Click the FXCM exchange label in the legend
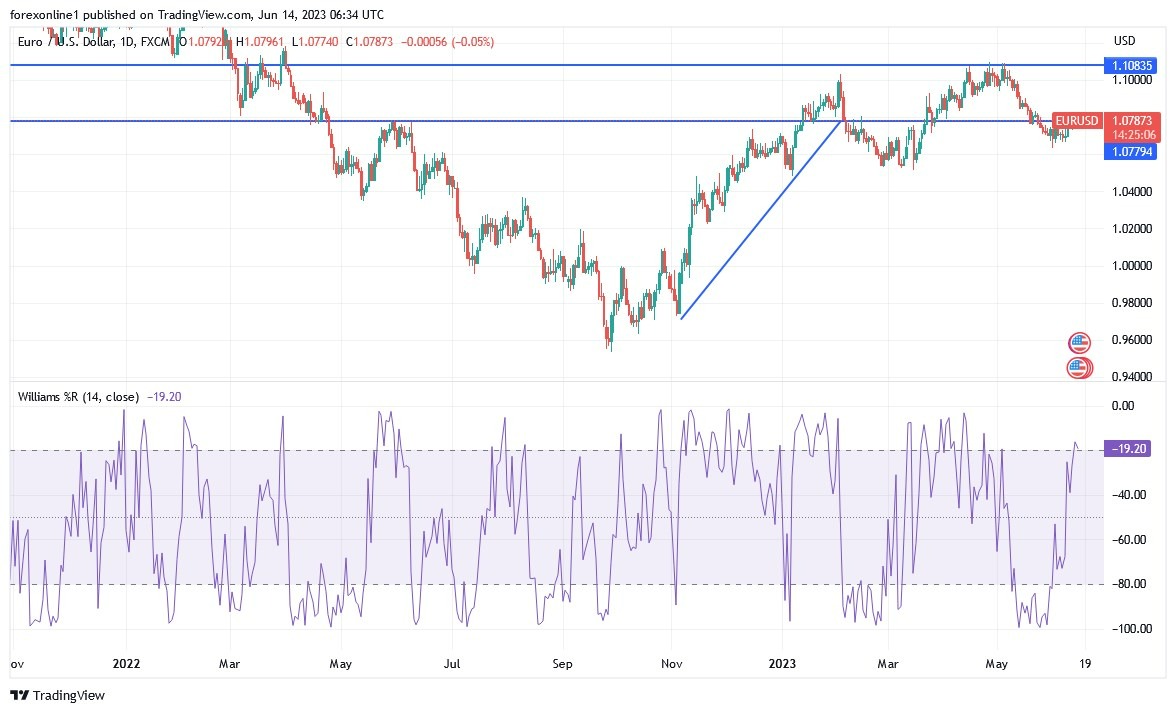Viewport: 1176px width, 713px height. [157, 44]
